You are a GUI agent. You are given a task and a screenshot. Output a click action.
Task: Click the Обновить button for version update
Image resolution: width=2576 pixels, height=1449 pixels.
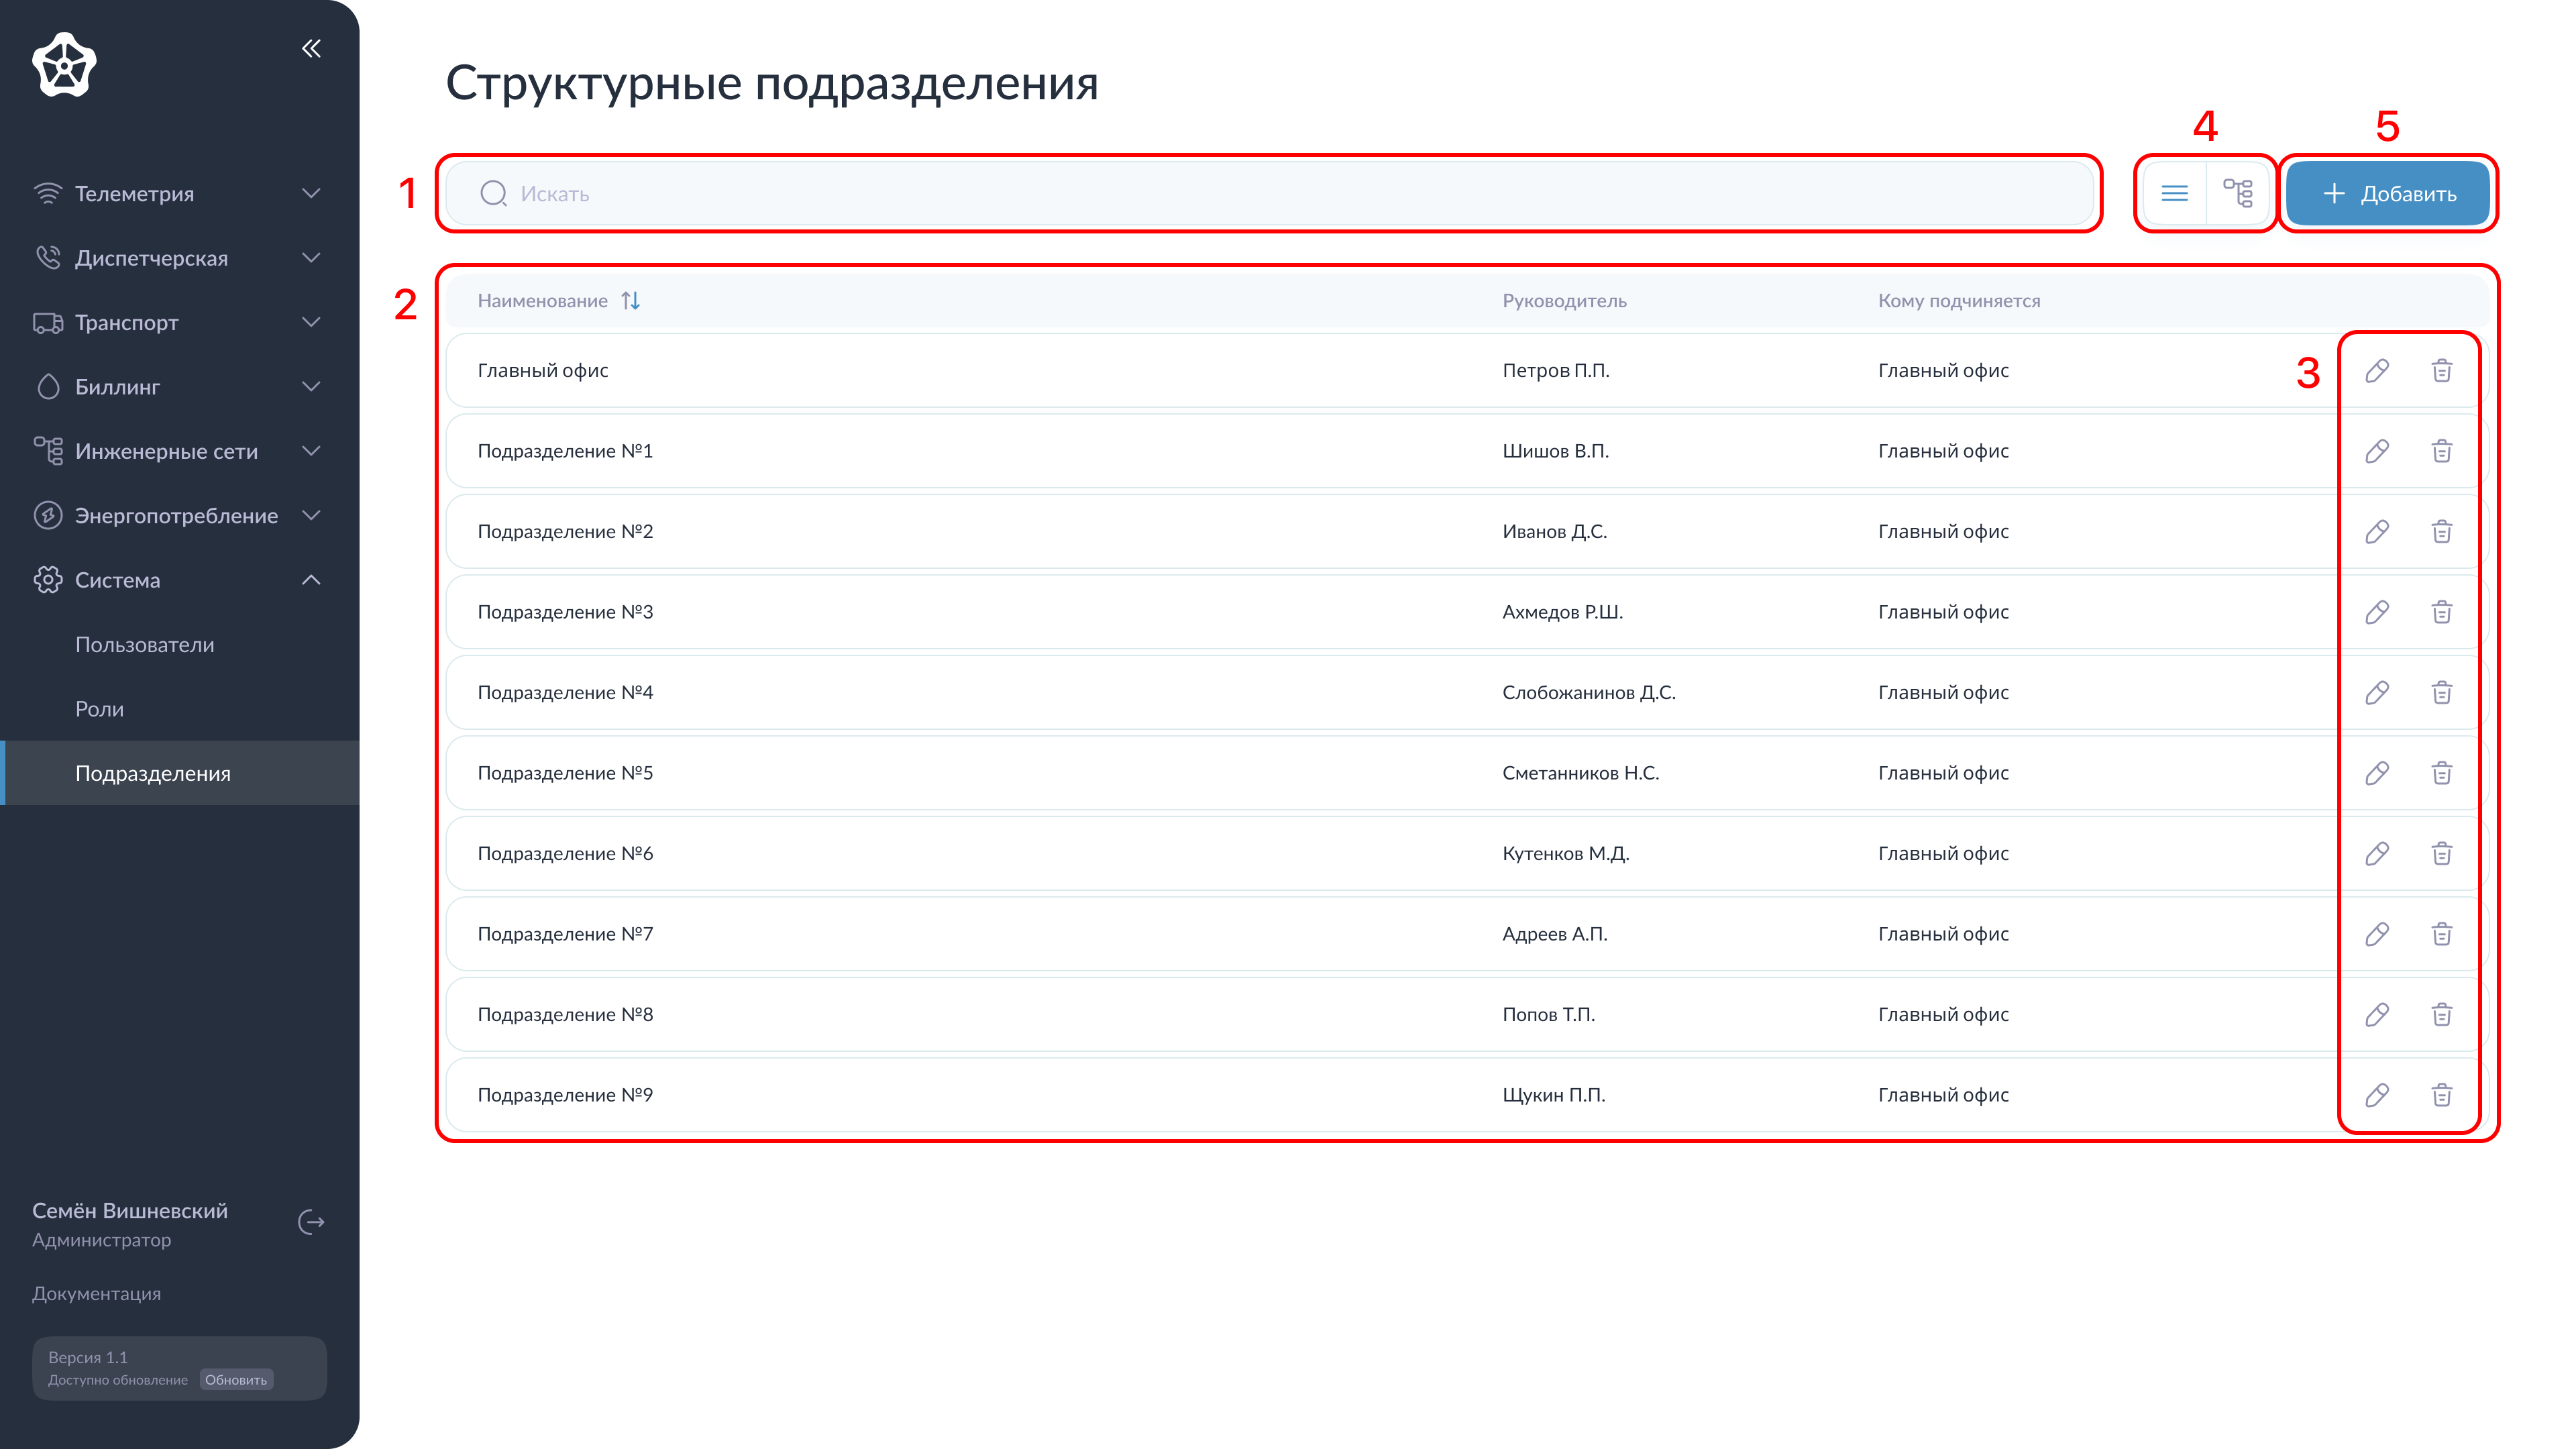click(x=236, y=1379)
